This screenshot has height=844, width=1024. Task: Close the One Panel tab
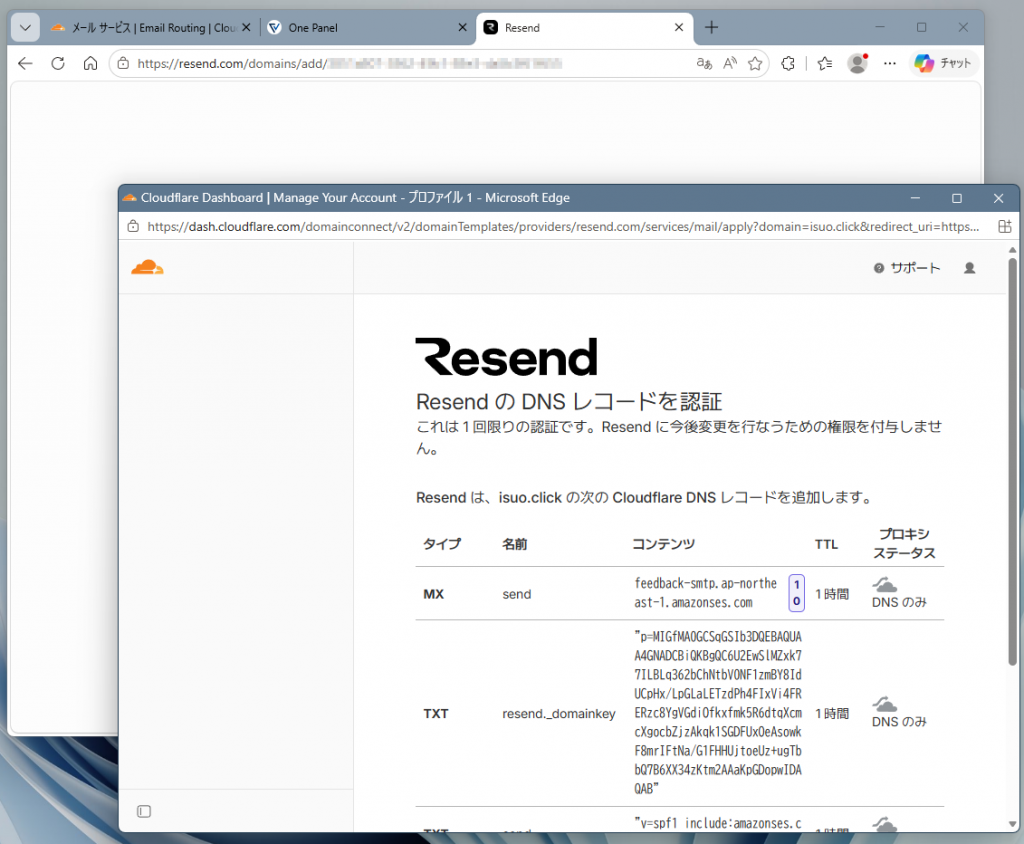pyautogui.click(x=462, y=27)
